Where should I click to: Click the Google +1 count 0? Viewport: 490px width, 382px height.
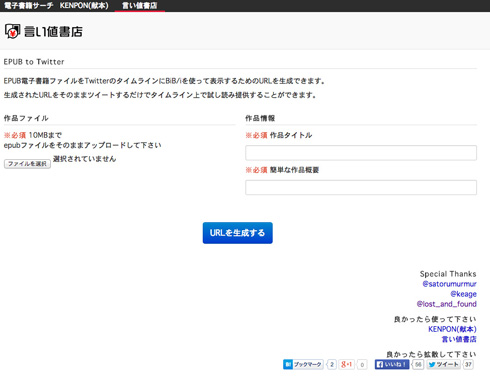coord(362,365)
